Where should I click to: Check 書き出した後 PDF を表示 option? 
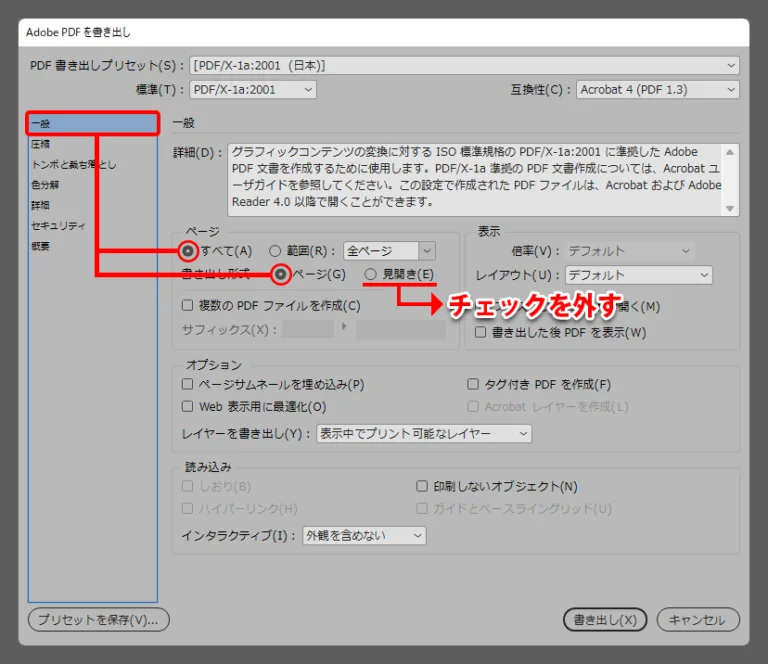click(481, 332)
